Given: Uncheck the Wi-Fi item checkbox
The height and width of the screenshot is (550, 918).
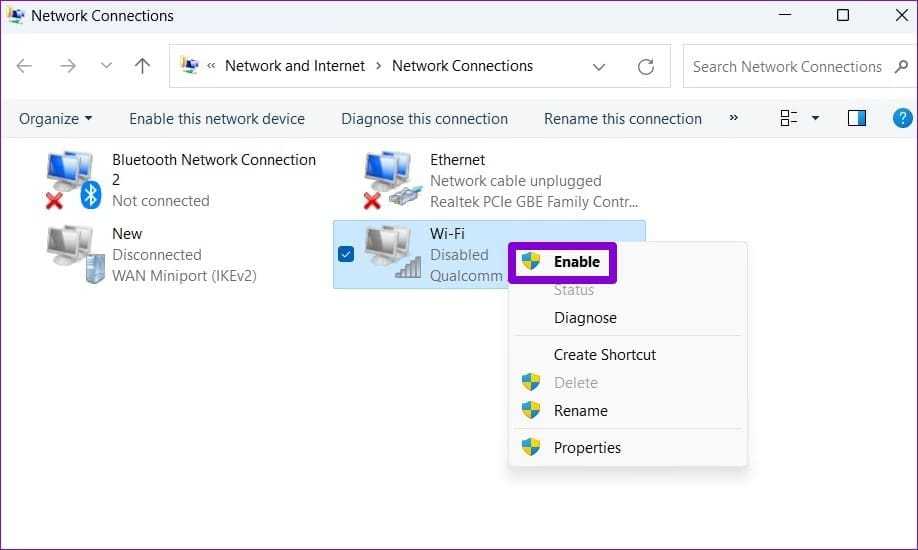Looking at the screenshot, I should coord(346,255).
